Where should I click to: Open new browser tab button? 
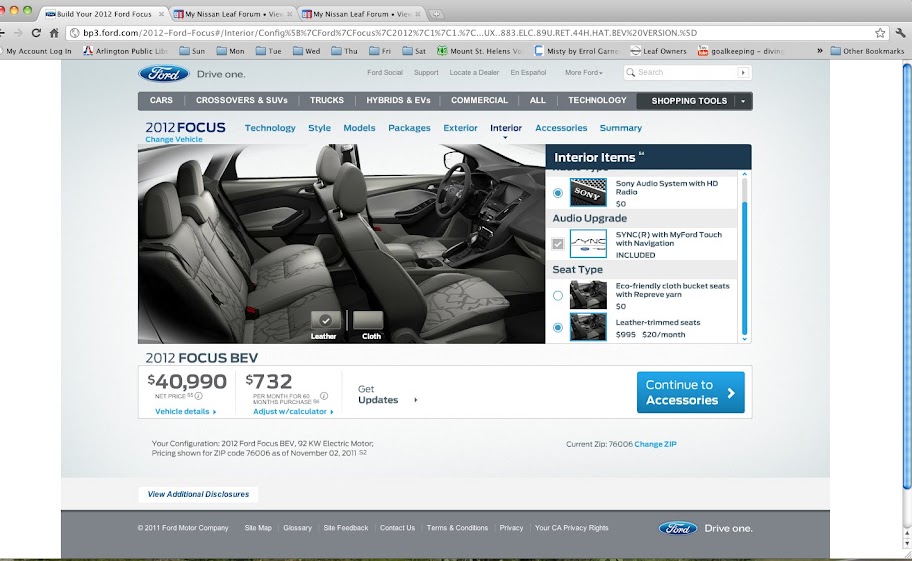[x=436, y=14]
